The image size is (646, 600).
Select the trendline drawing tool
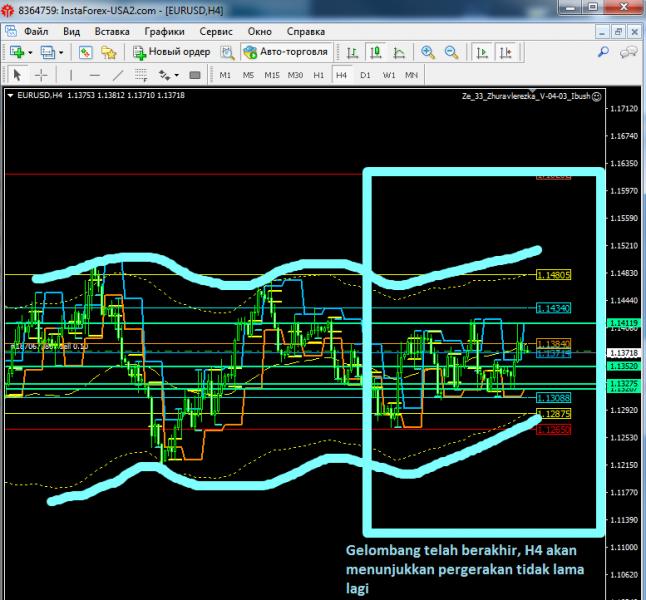[x=118, y=75]
